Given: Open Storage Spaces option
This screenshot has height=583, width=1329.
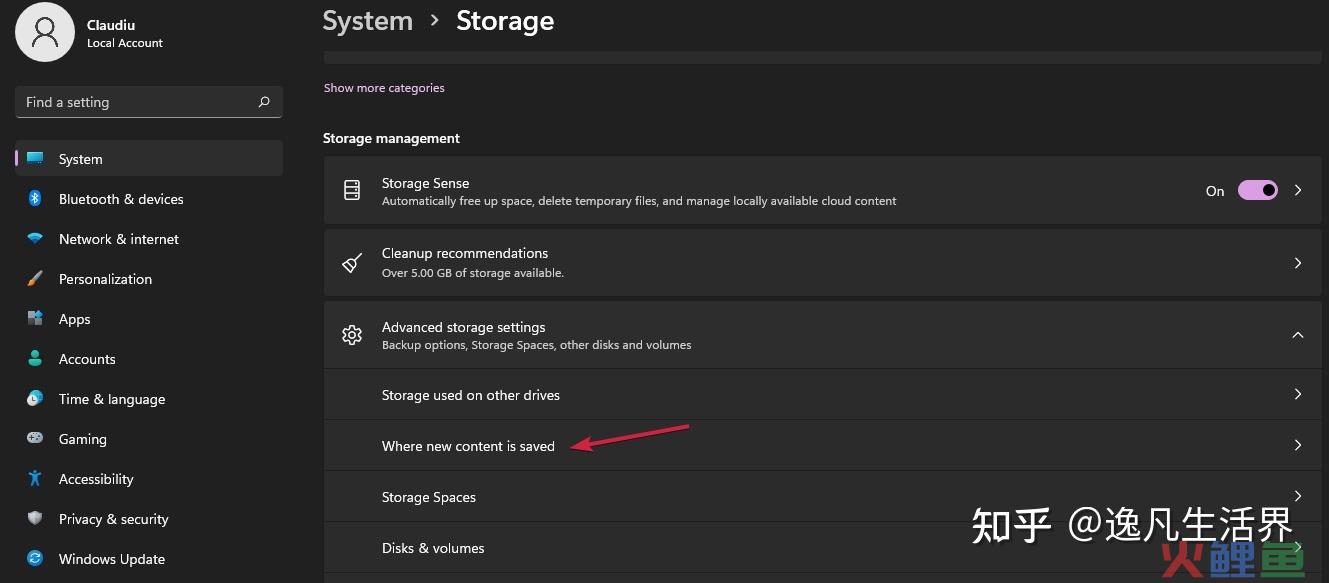Looking at the screenshot, I should pos(822,497).
